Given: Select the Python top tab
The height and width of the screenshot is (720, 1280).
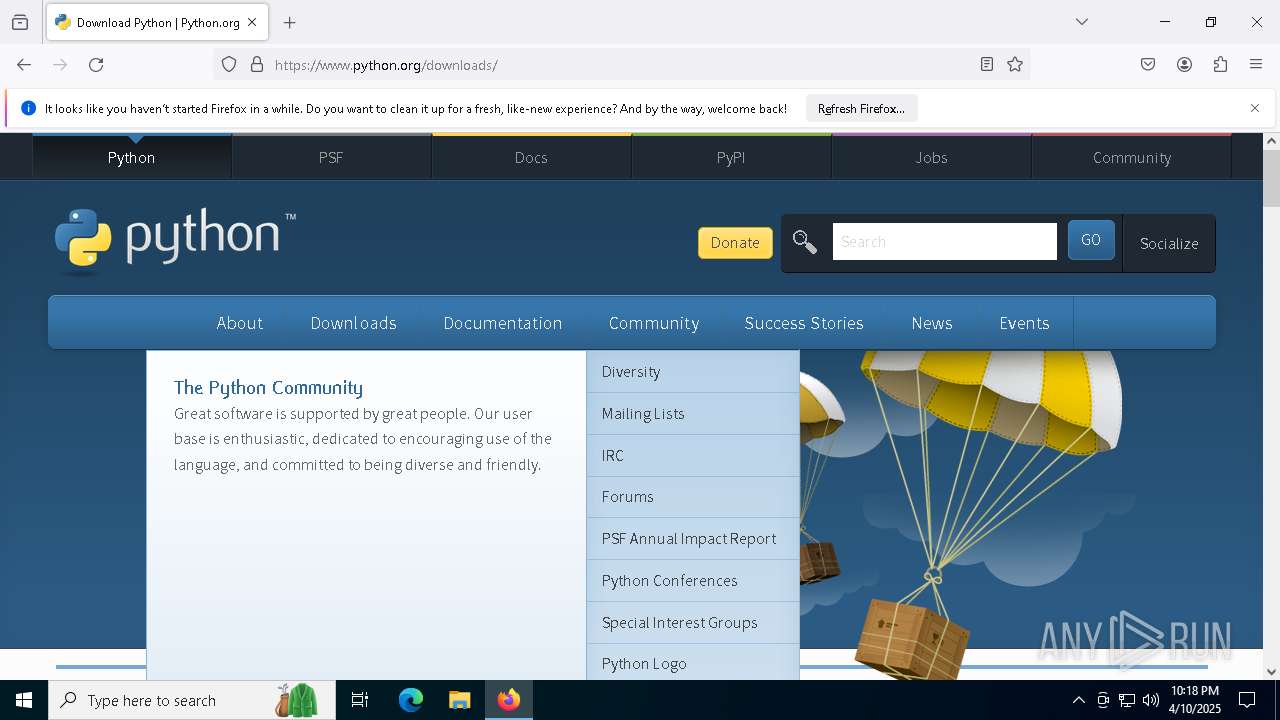Looking at the screenshot, I should pyautogui.click(x=131, y=157).
